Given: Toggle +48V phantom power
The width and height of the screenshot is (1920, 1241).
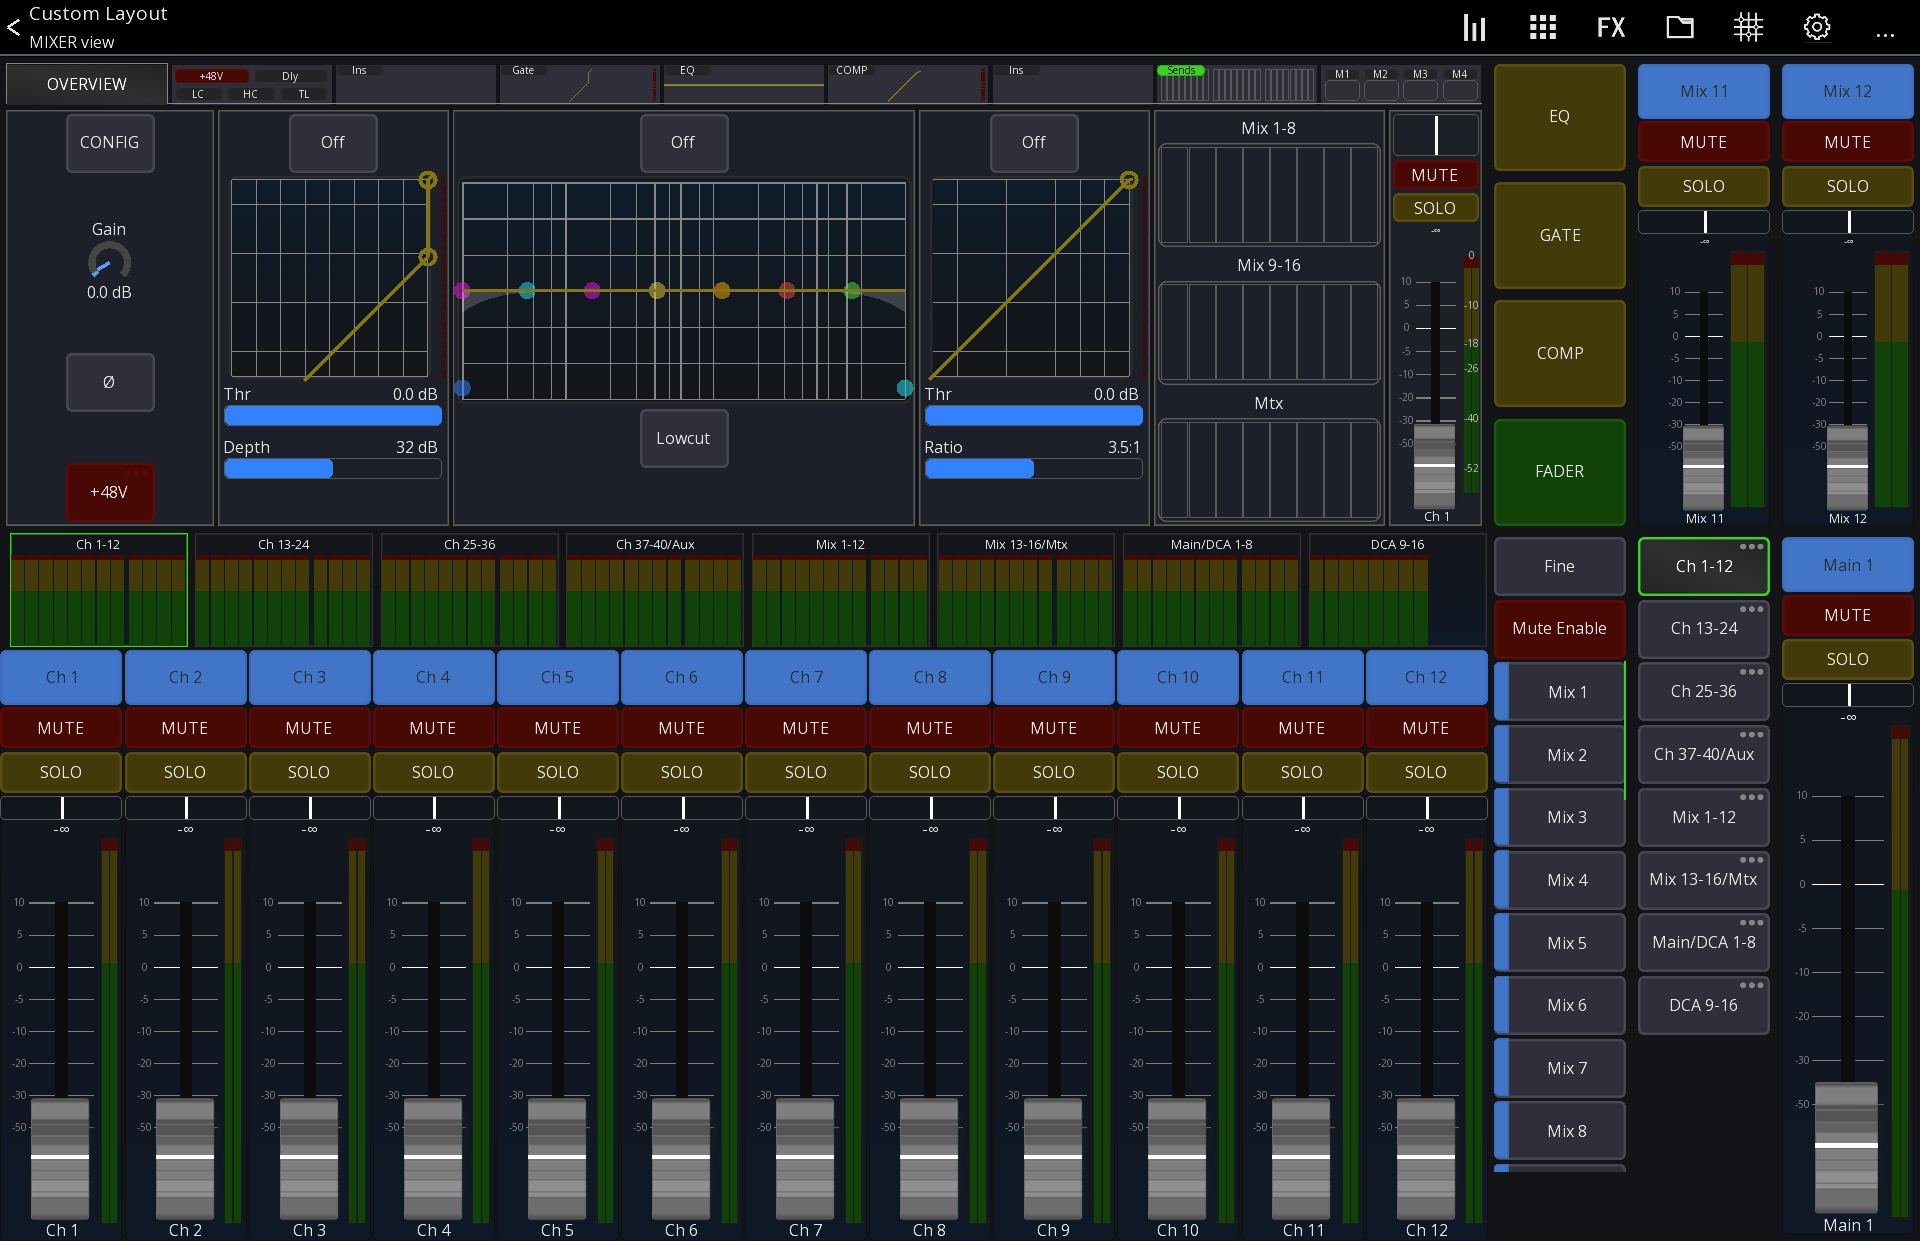Looking at the screenshot, I should pyautogui.click(x=110, y=492).
